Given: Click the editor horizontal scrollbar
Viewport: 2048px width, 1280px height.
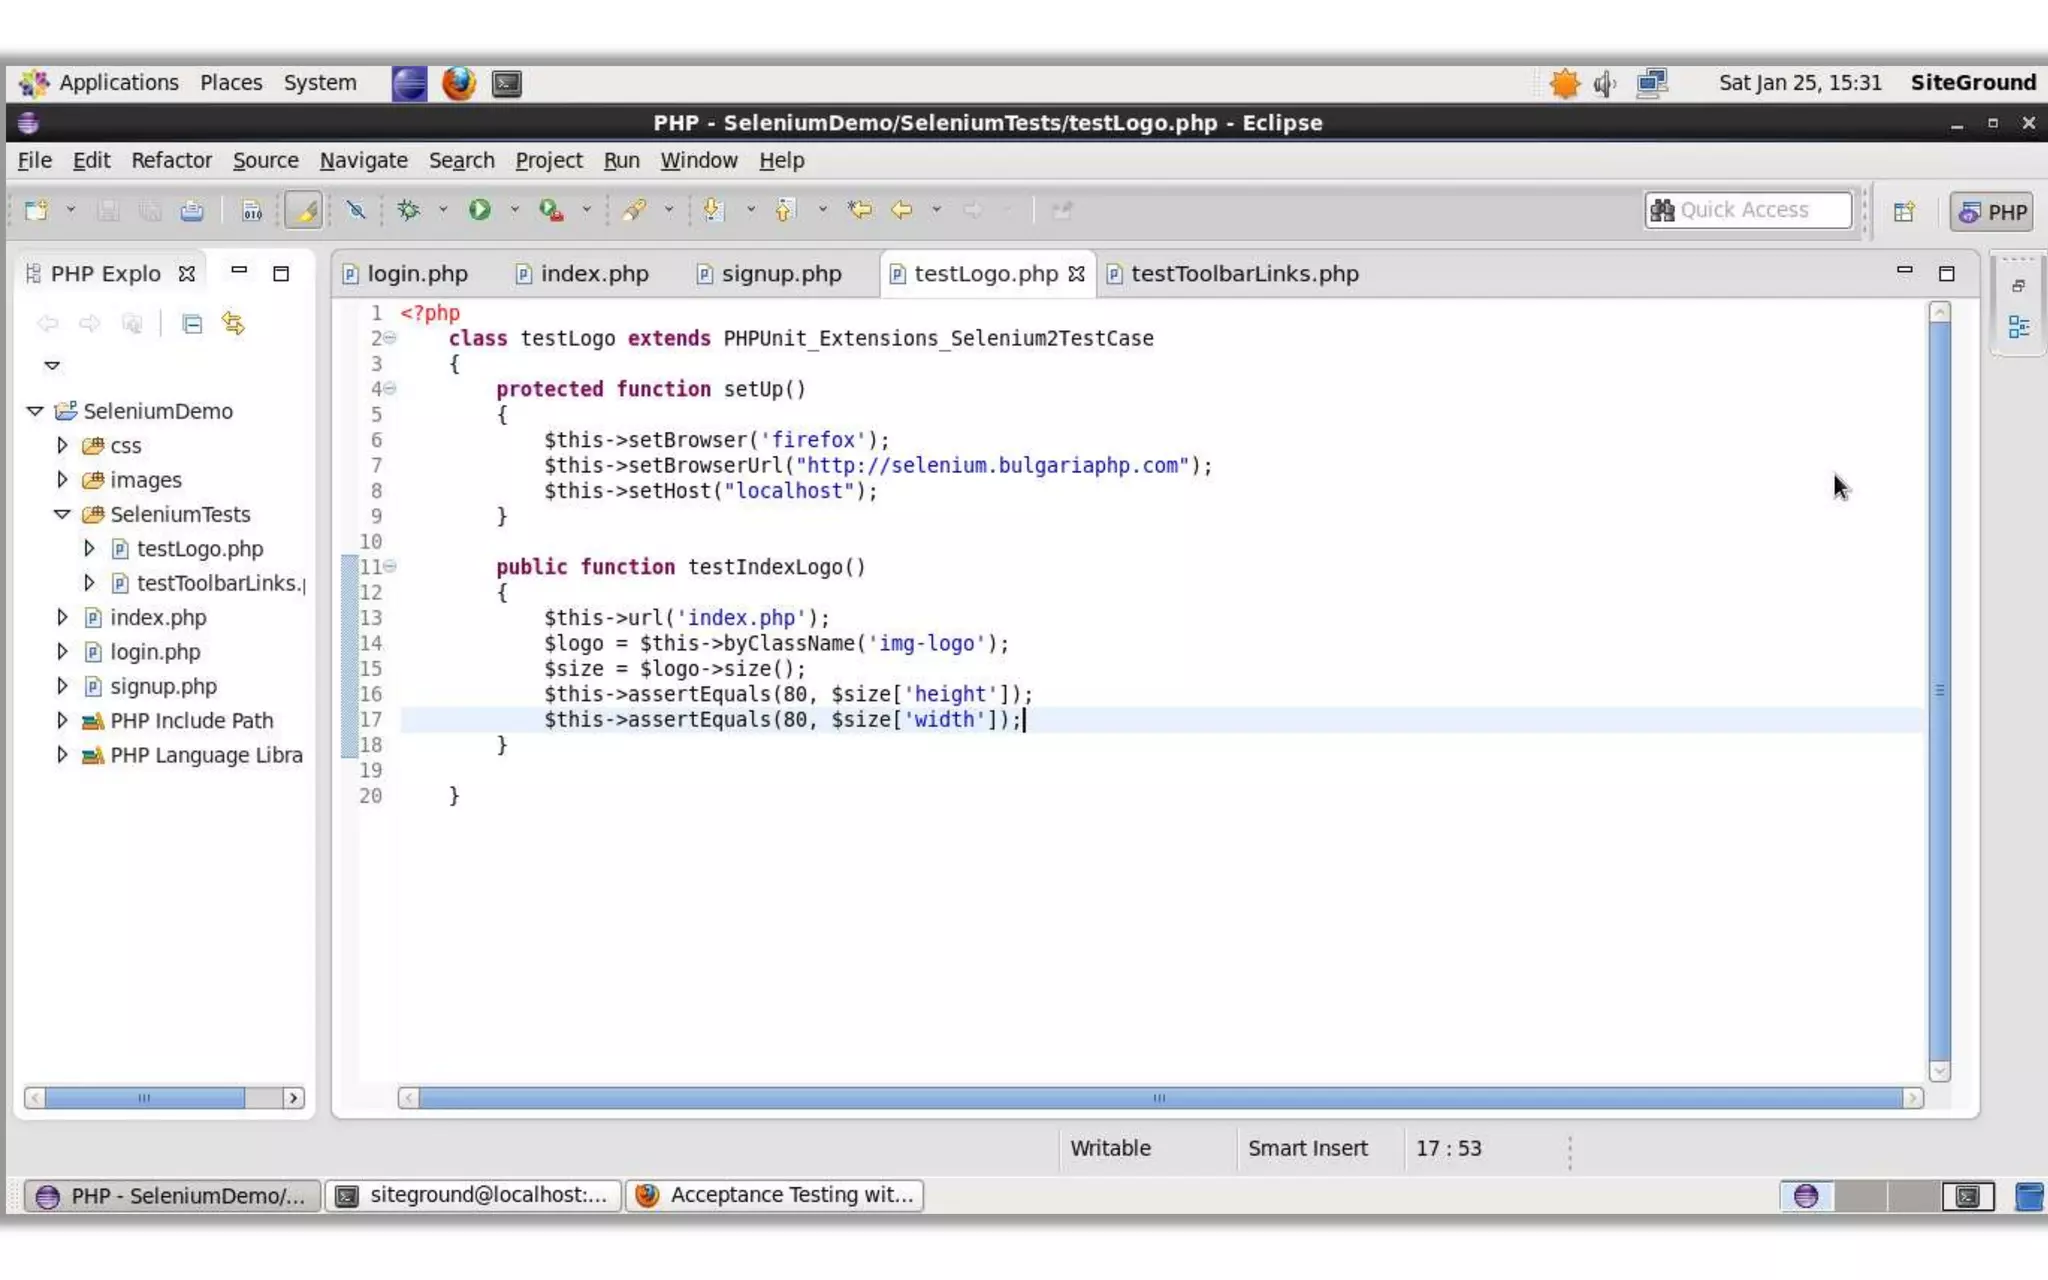Looking at the screenshot, I should [1158, 1098].
